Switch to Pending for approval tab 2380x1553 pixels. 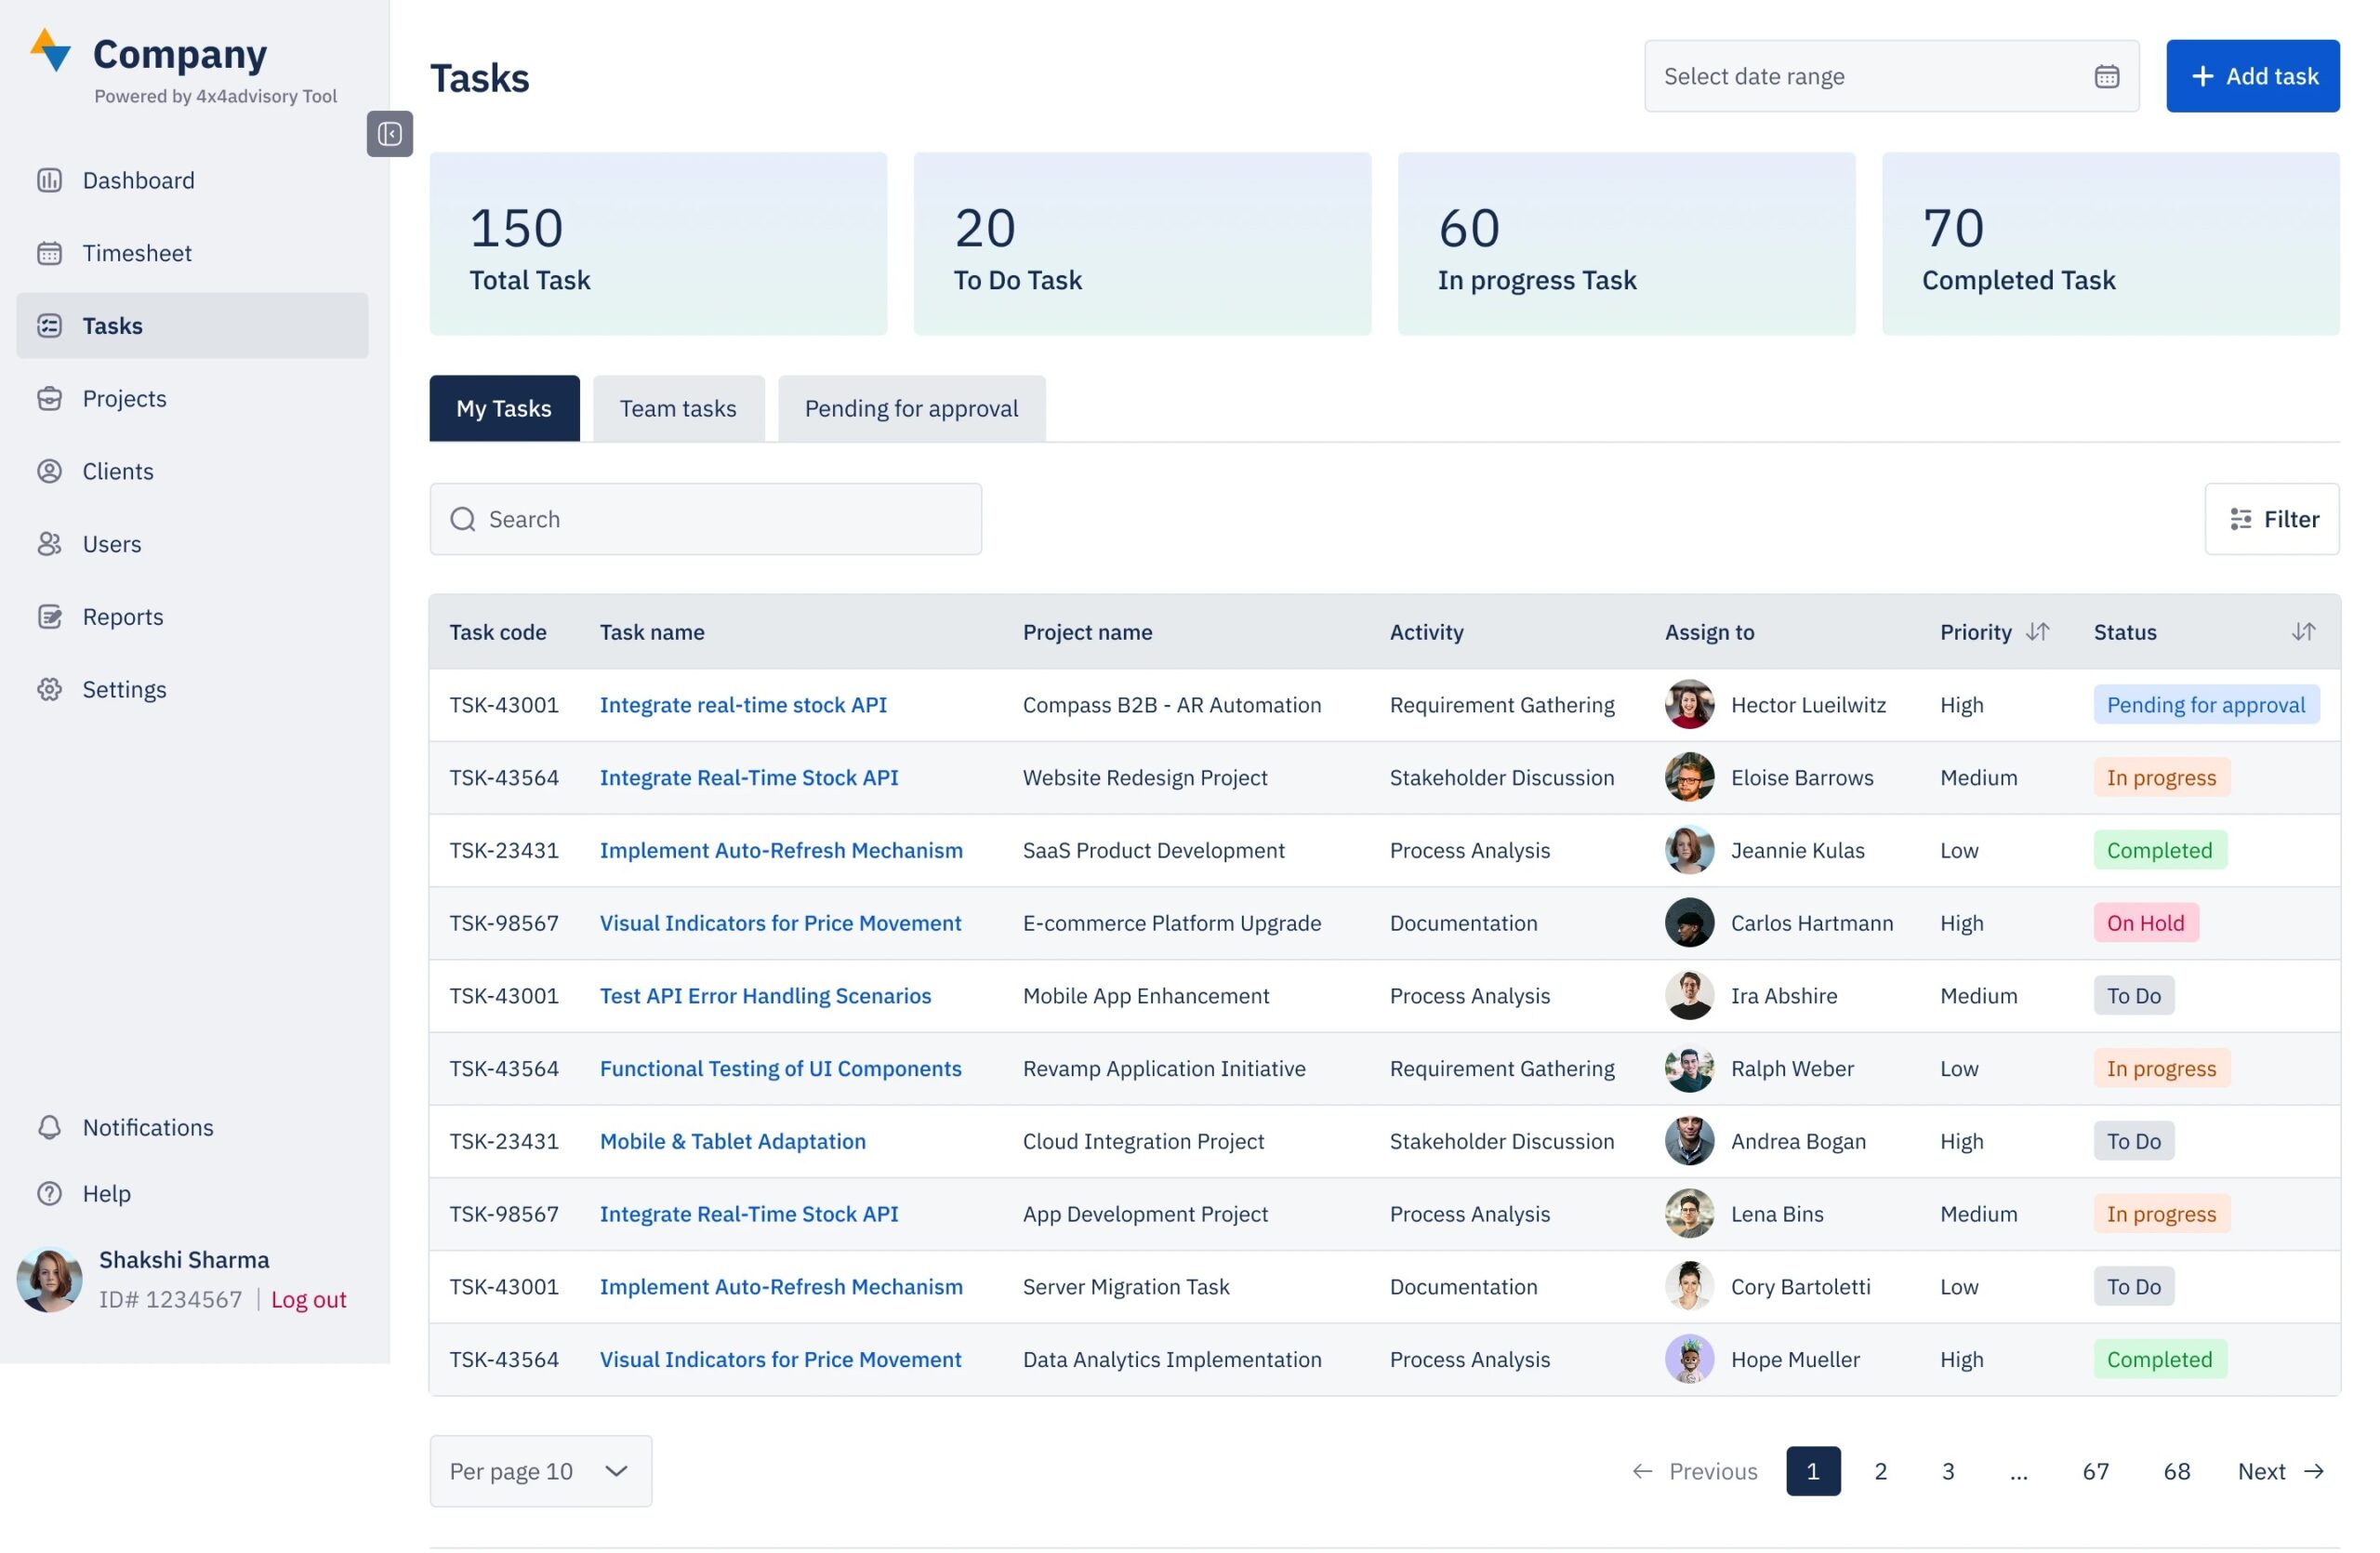click(911, 408)
